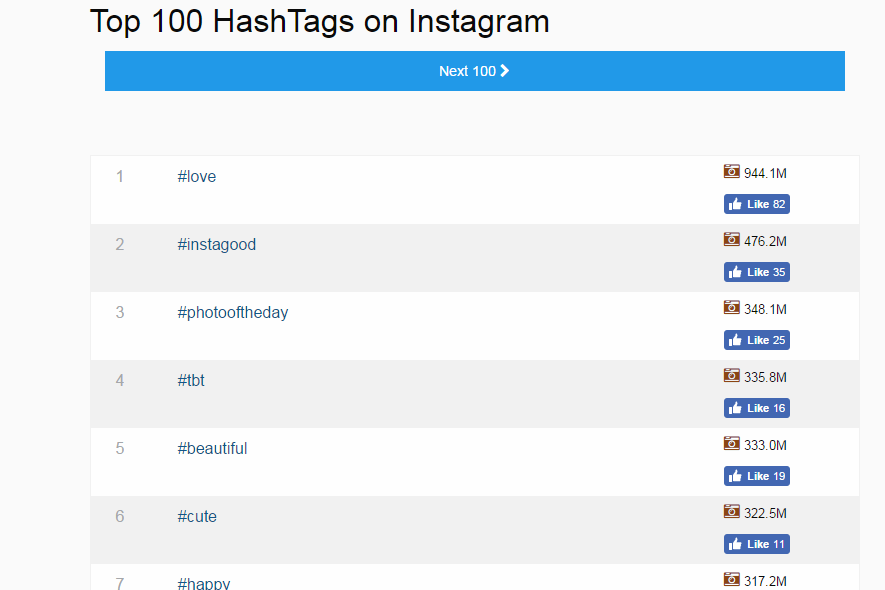Open the #love hashtag link
Image resolution: width=885 pixels, height=590 pixels.
tap(197, 177)
